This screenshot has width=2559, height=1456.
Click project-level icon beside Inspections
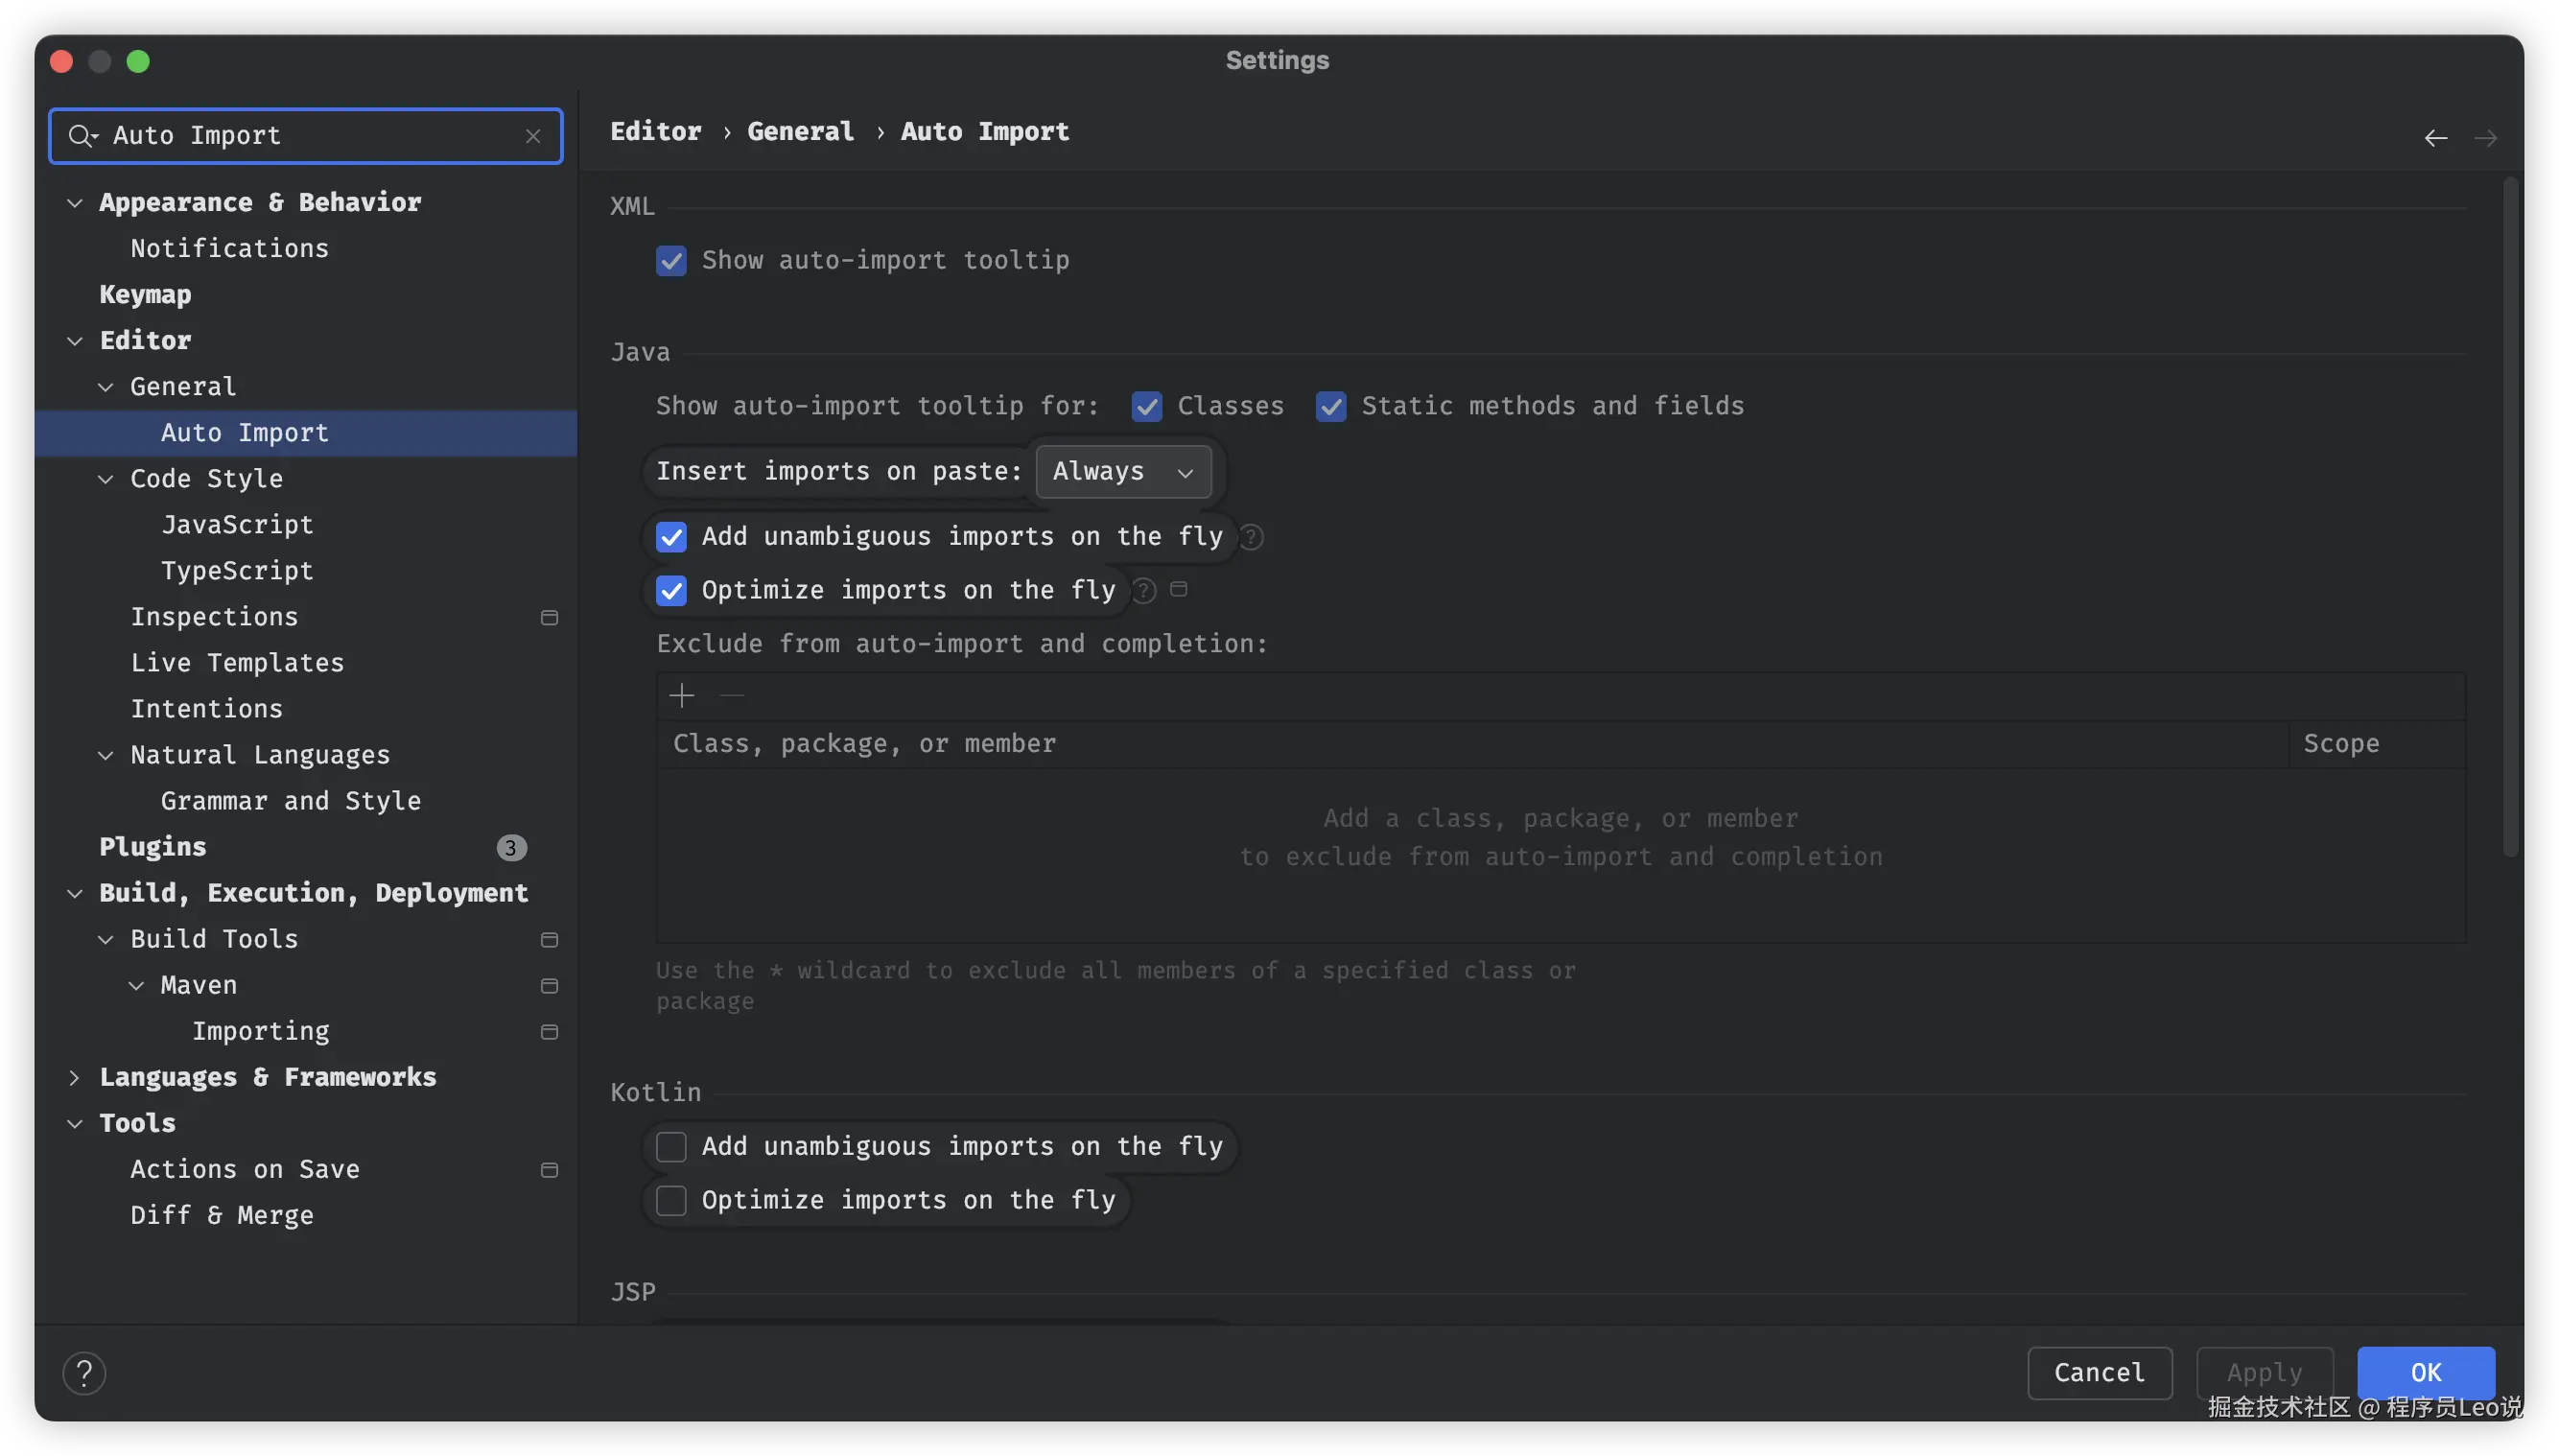(549, 617)
